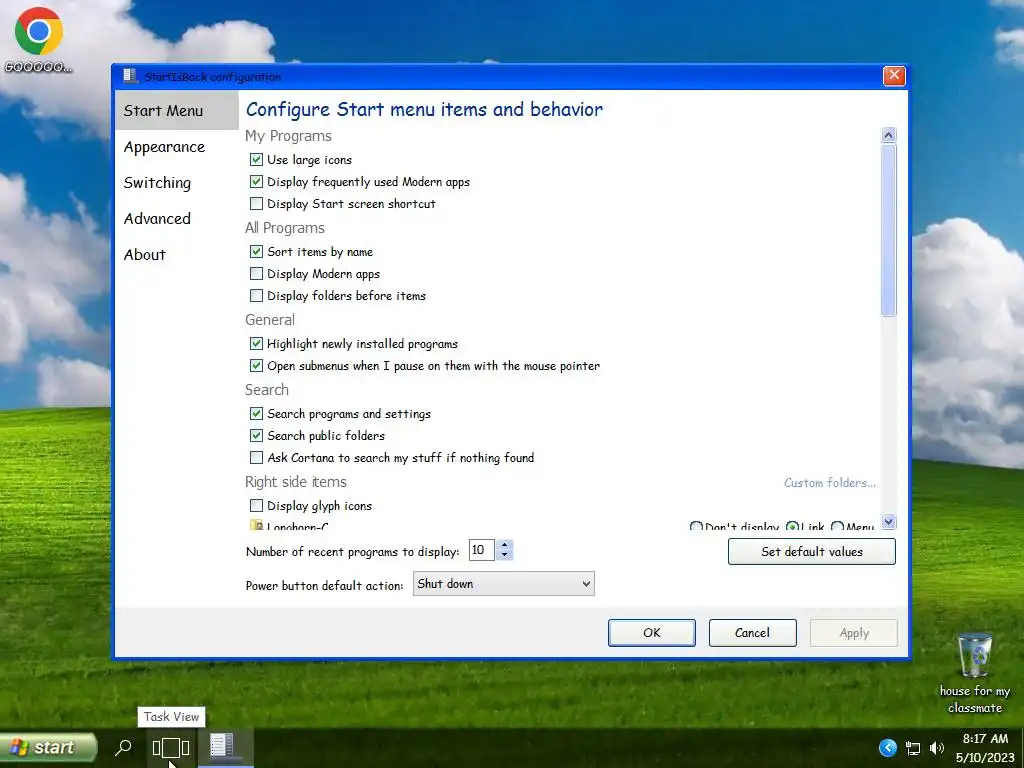
Task: Toggle Highlight newly installed programs
Action: click(x=257, y=344)
